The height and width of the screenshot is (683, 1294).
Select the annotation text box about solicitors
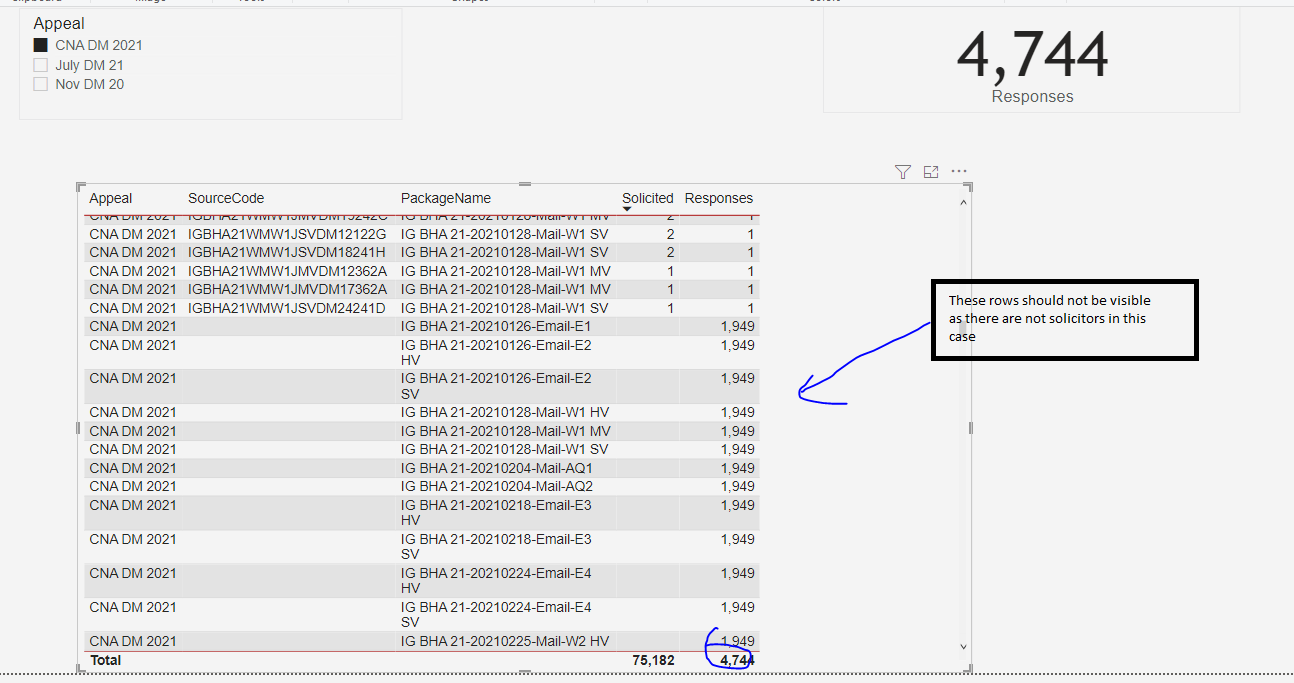tap(1064, 319)
